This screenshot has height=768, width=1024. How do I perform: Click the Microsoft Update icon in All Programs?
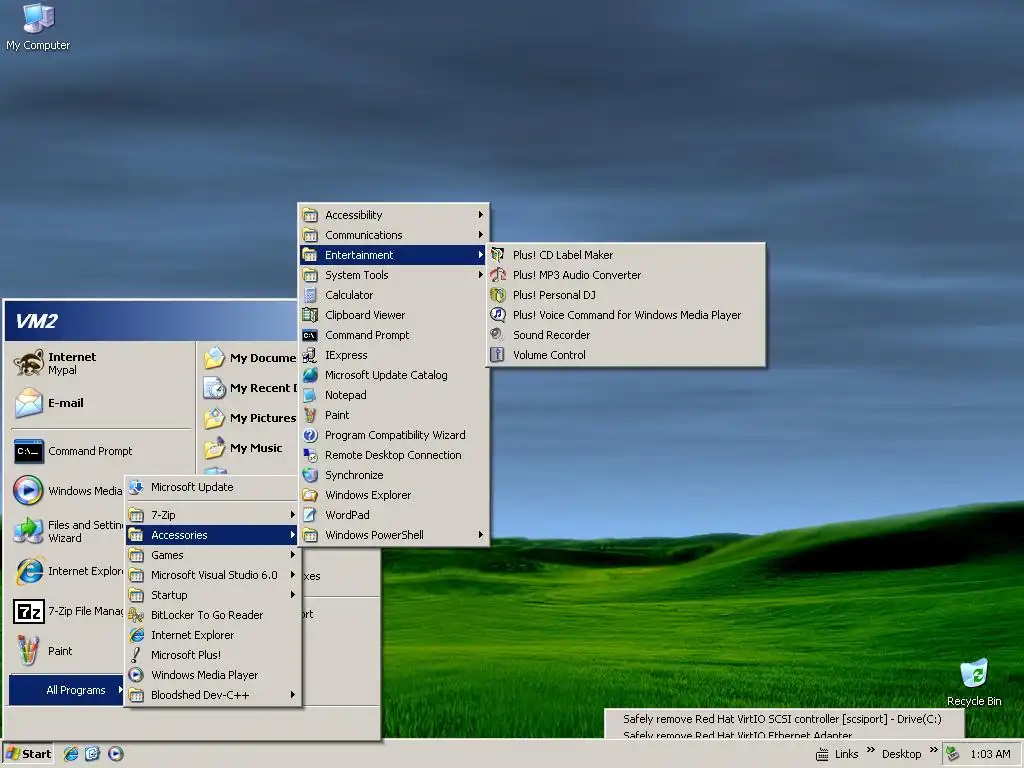point(136,487)
